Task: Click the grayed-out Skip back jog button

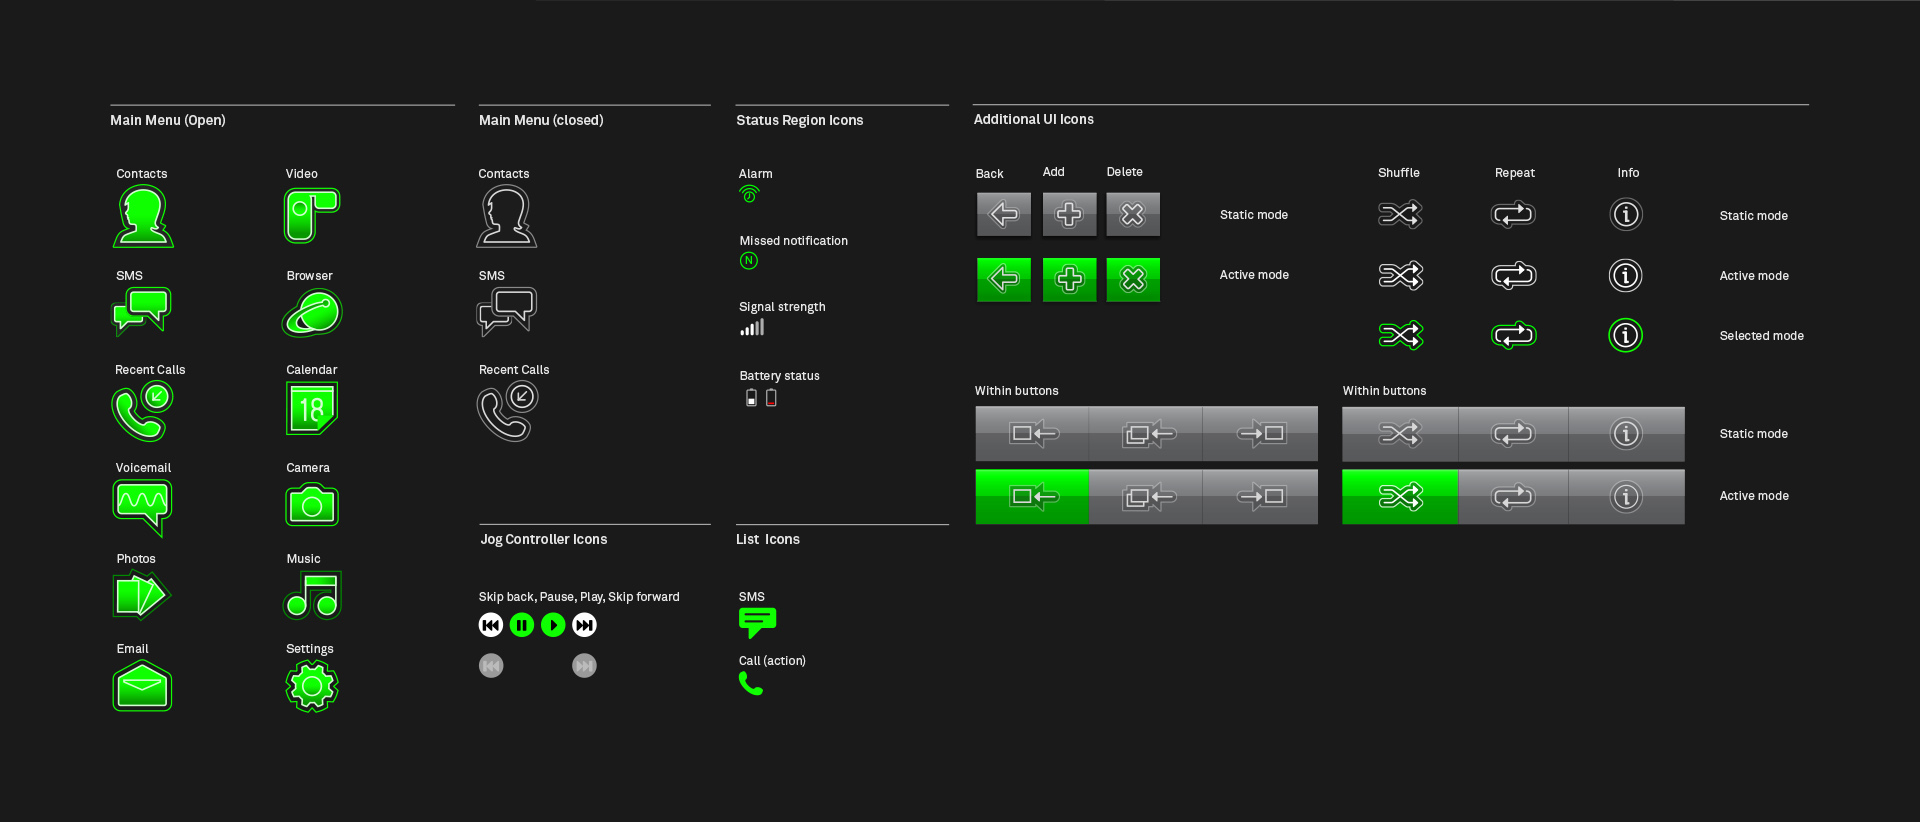Action: [x=491, y=665]
